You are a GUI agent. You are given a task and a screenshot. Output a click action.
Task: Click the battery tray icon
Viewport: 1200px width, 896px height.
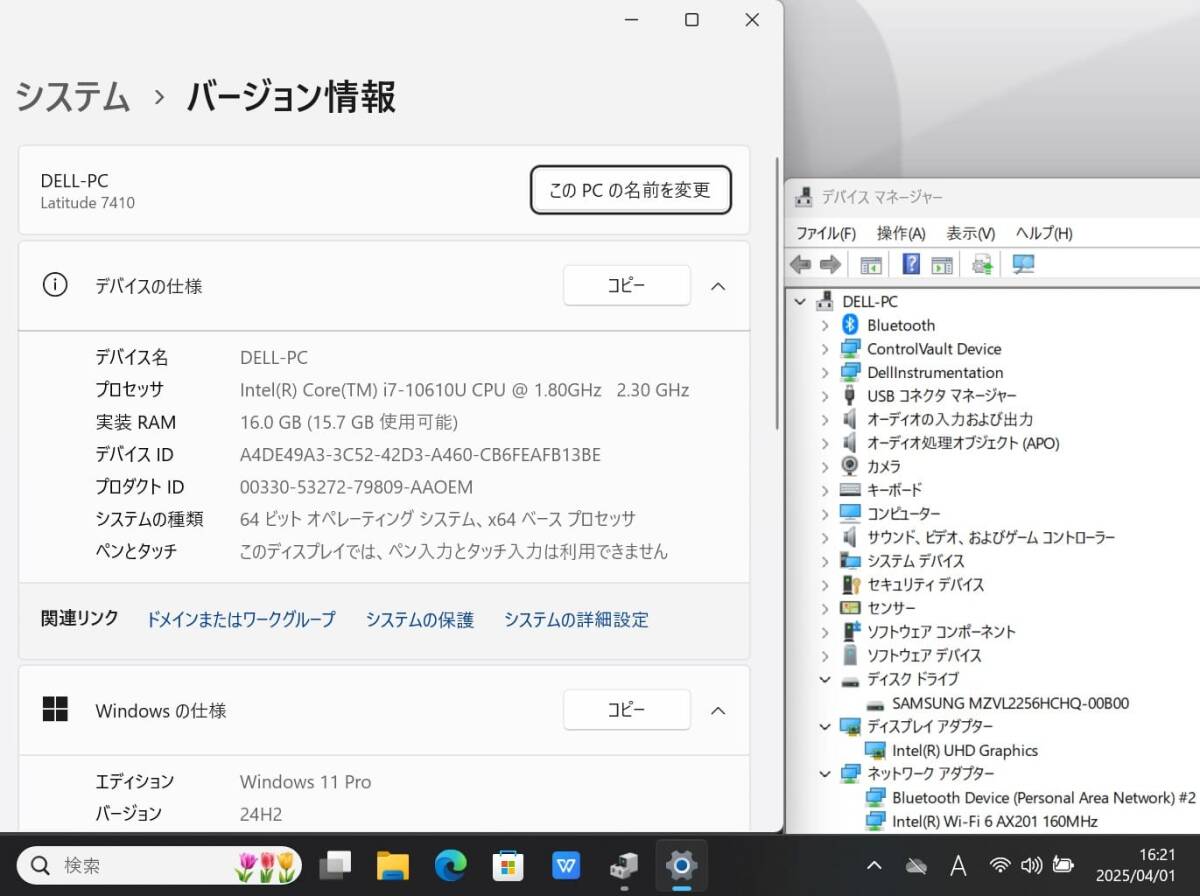(1064, 865)
